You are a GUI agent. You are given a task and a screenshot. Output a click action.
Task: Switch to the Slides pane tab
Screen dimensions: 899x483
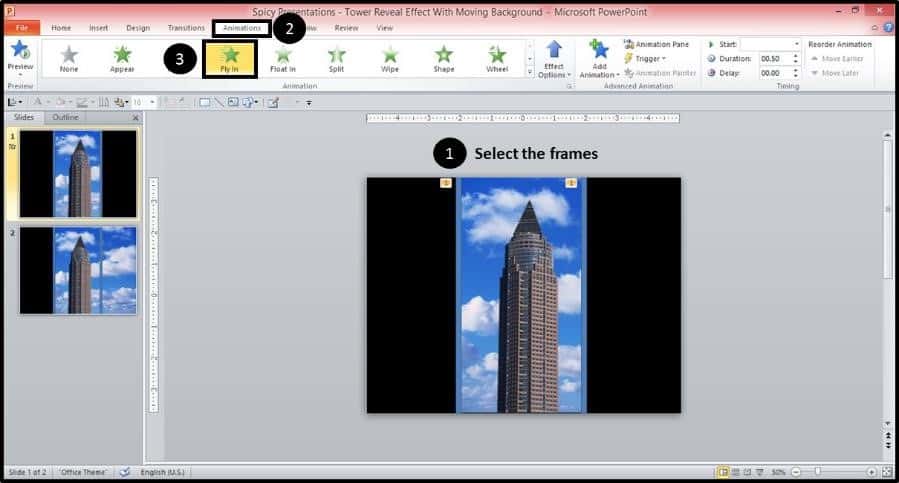(x=24, y=117)
